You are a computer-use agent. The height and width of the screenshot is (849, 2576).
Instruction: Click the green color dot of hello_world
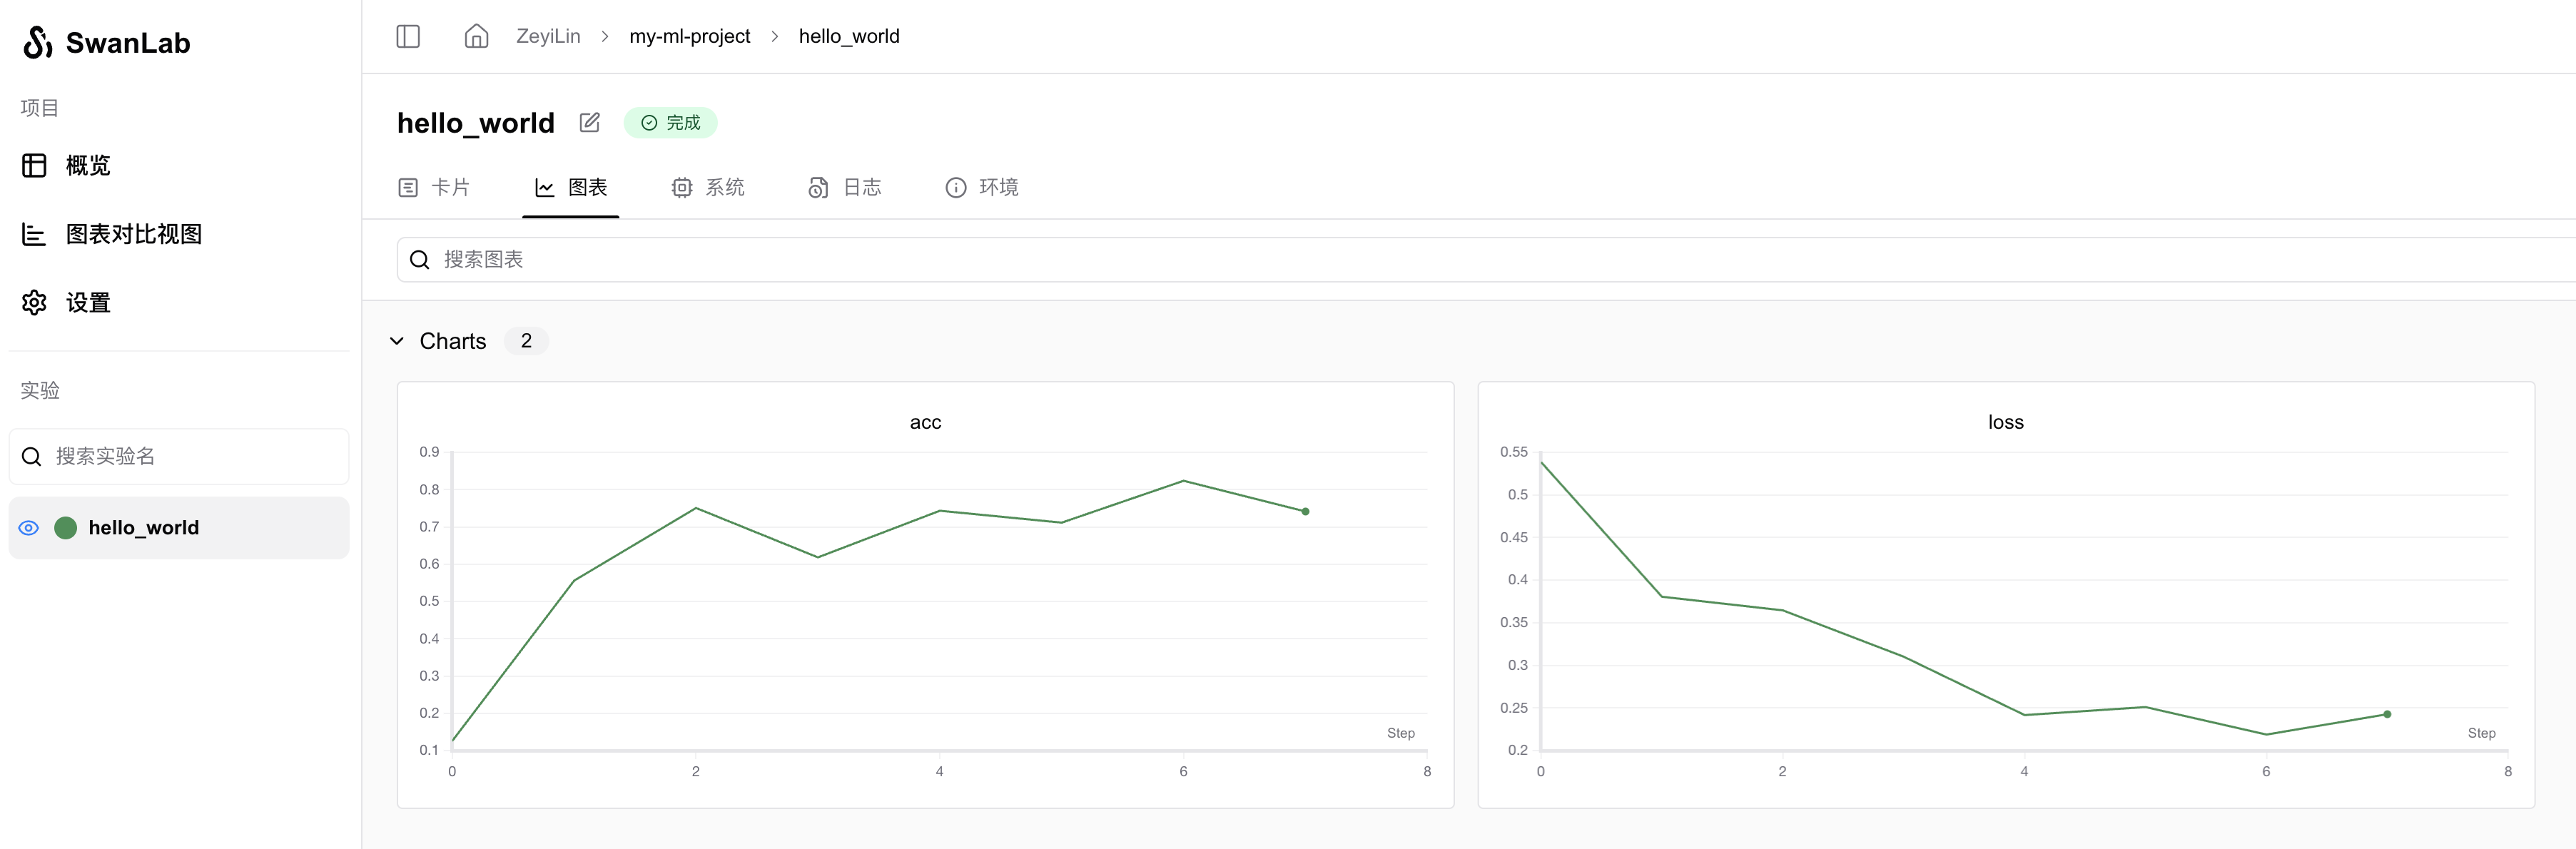pos(66,528)
